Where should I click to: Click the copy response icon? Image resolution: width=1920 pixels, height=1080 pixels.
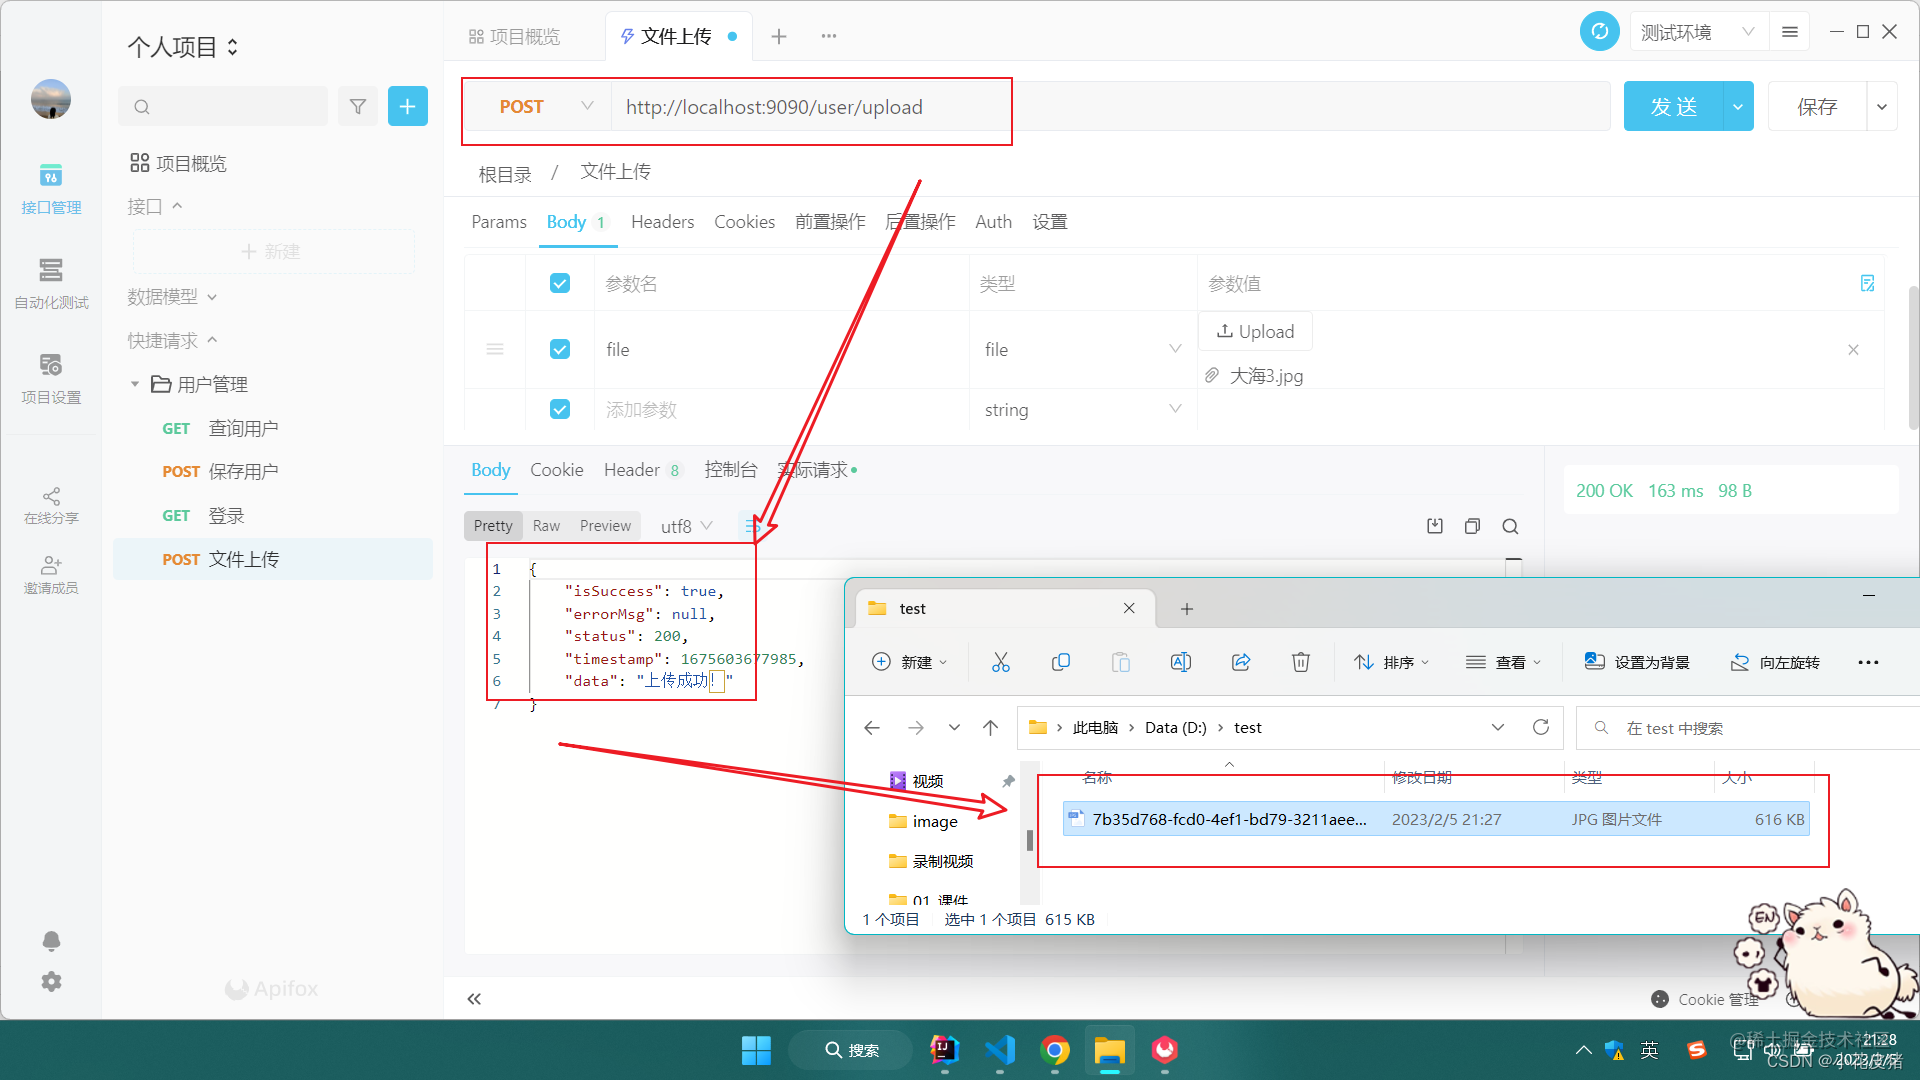click(1472, 526)
